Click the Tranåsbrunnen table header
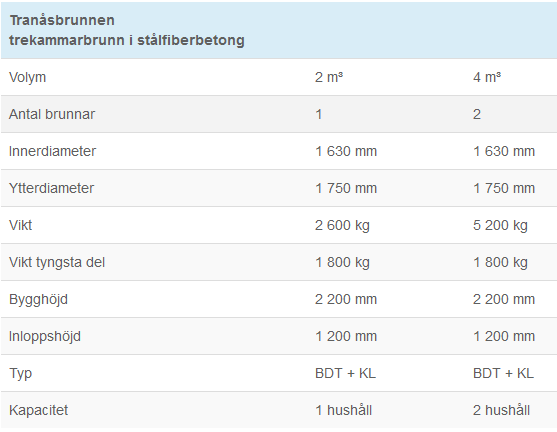 127,30
